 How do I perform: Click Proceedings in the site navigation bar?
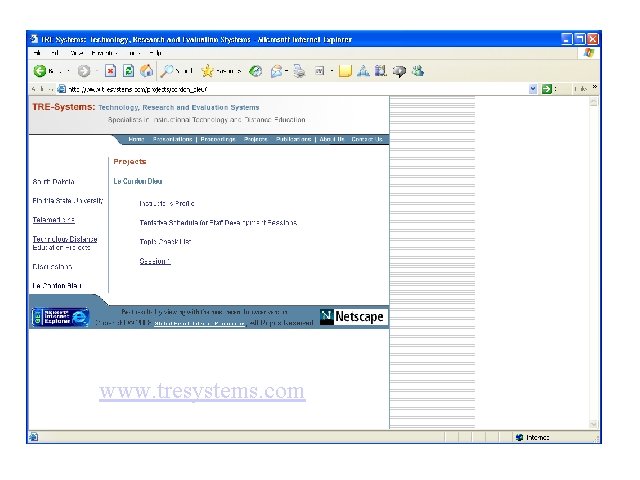point(218,139)
